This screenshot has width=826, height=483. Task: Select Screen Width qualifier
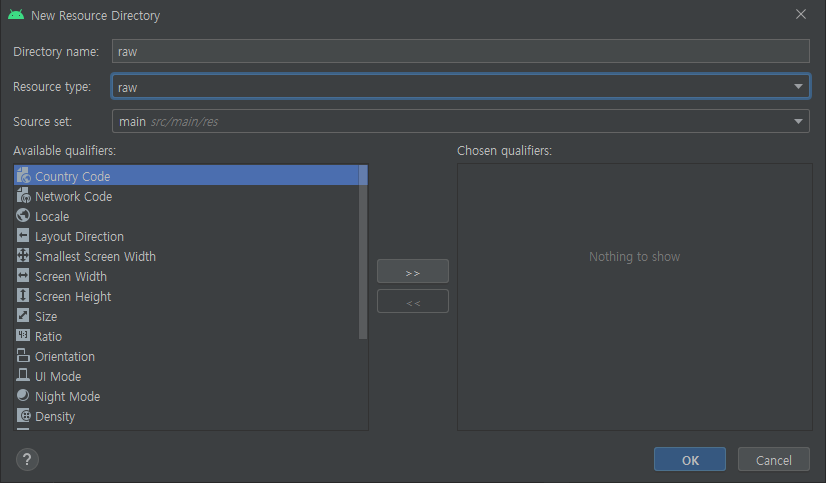pyautogui.click(x=186, y=275)
